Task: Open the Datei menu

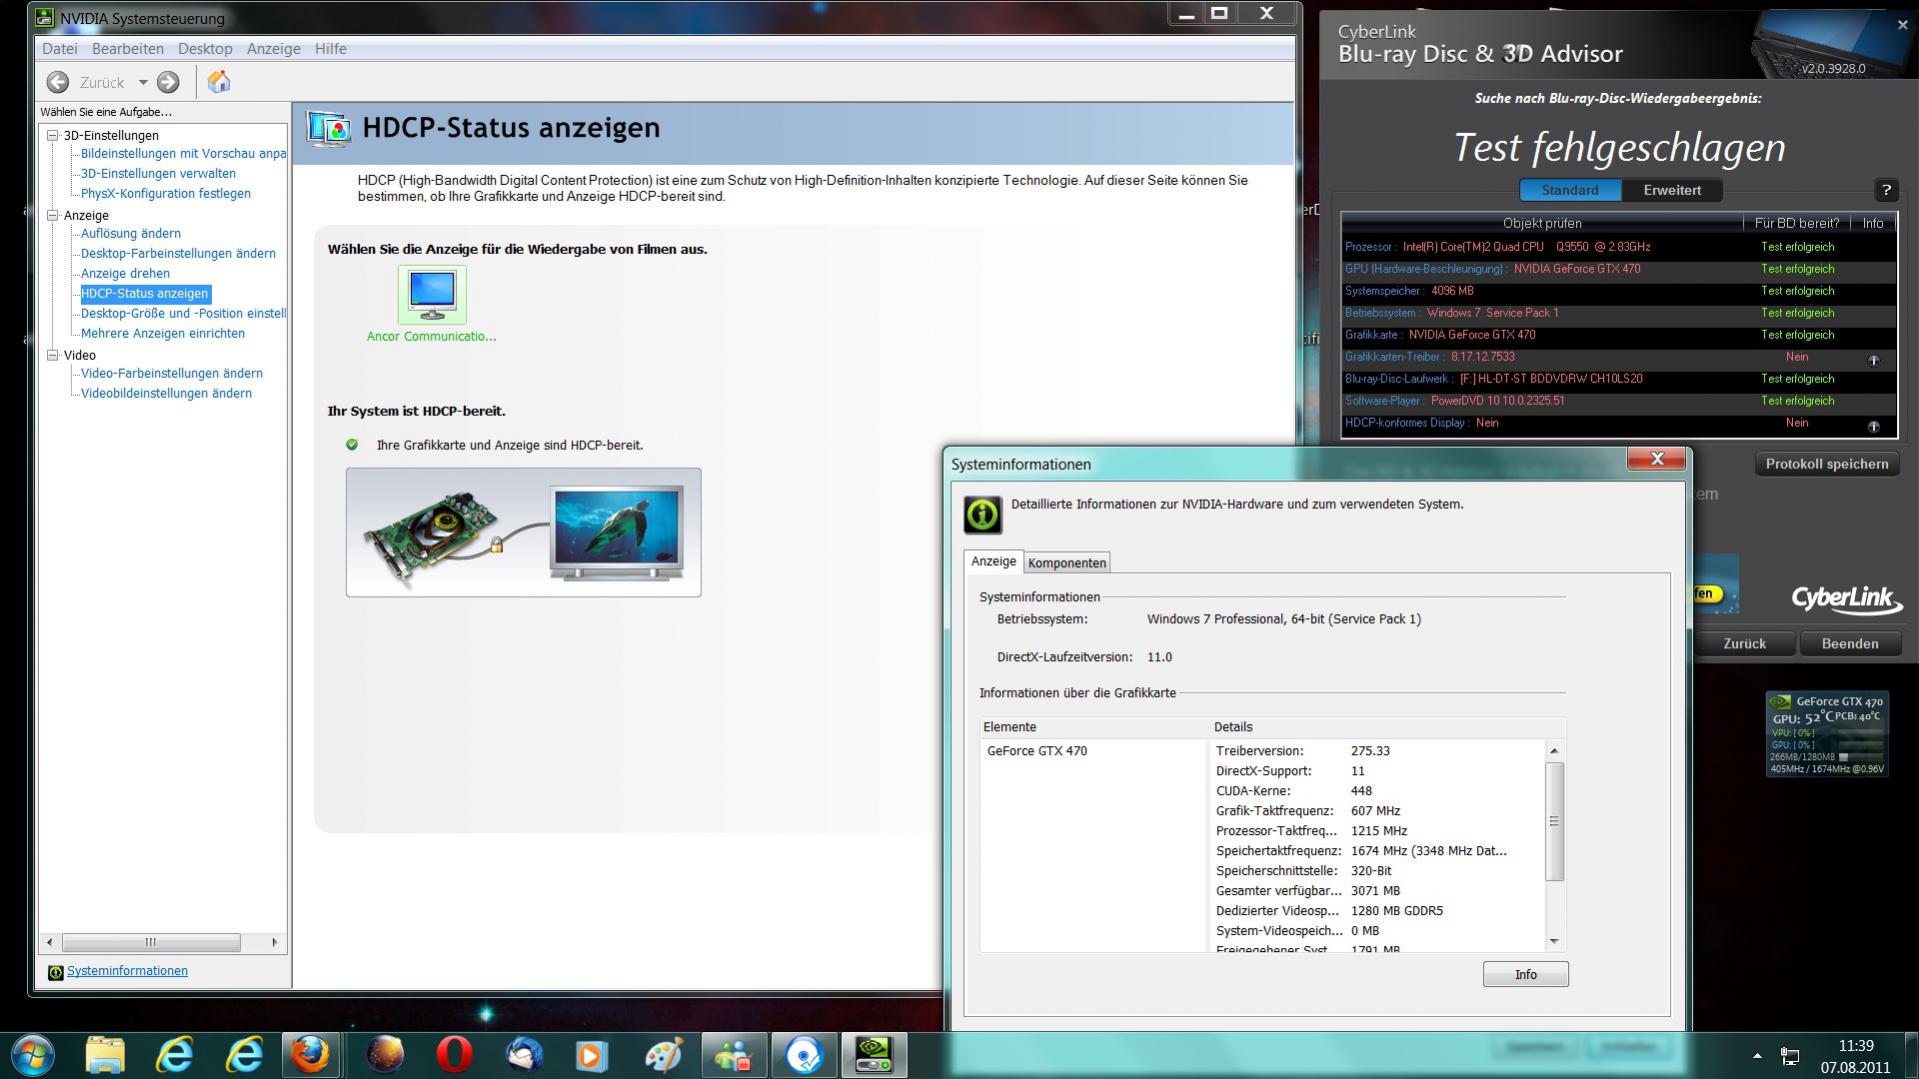Action: pos(60,48)
